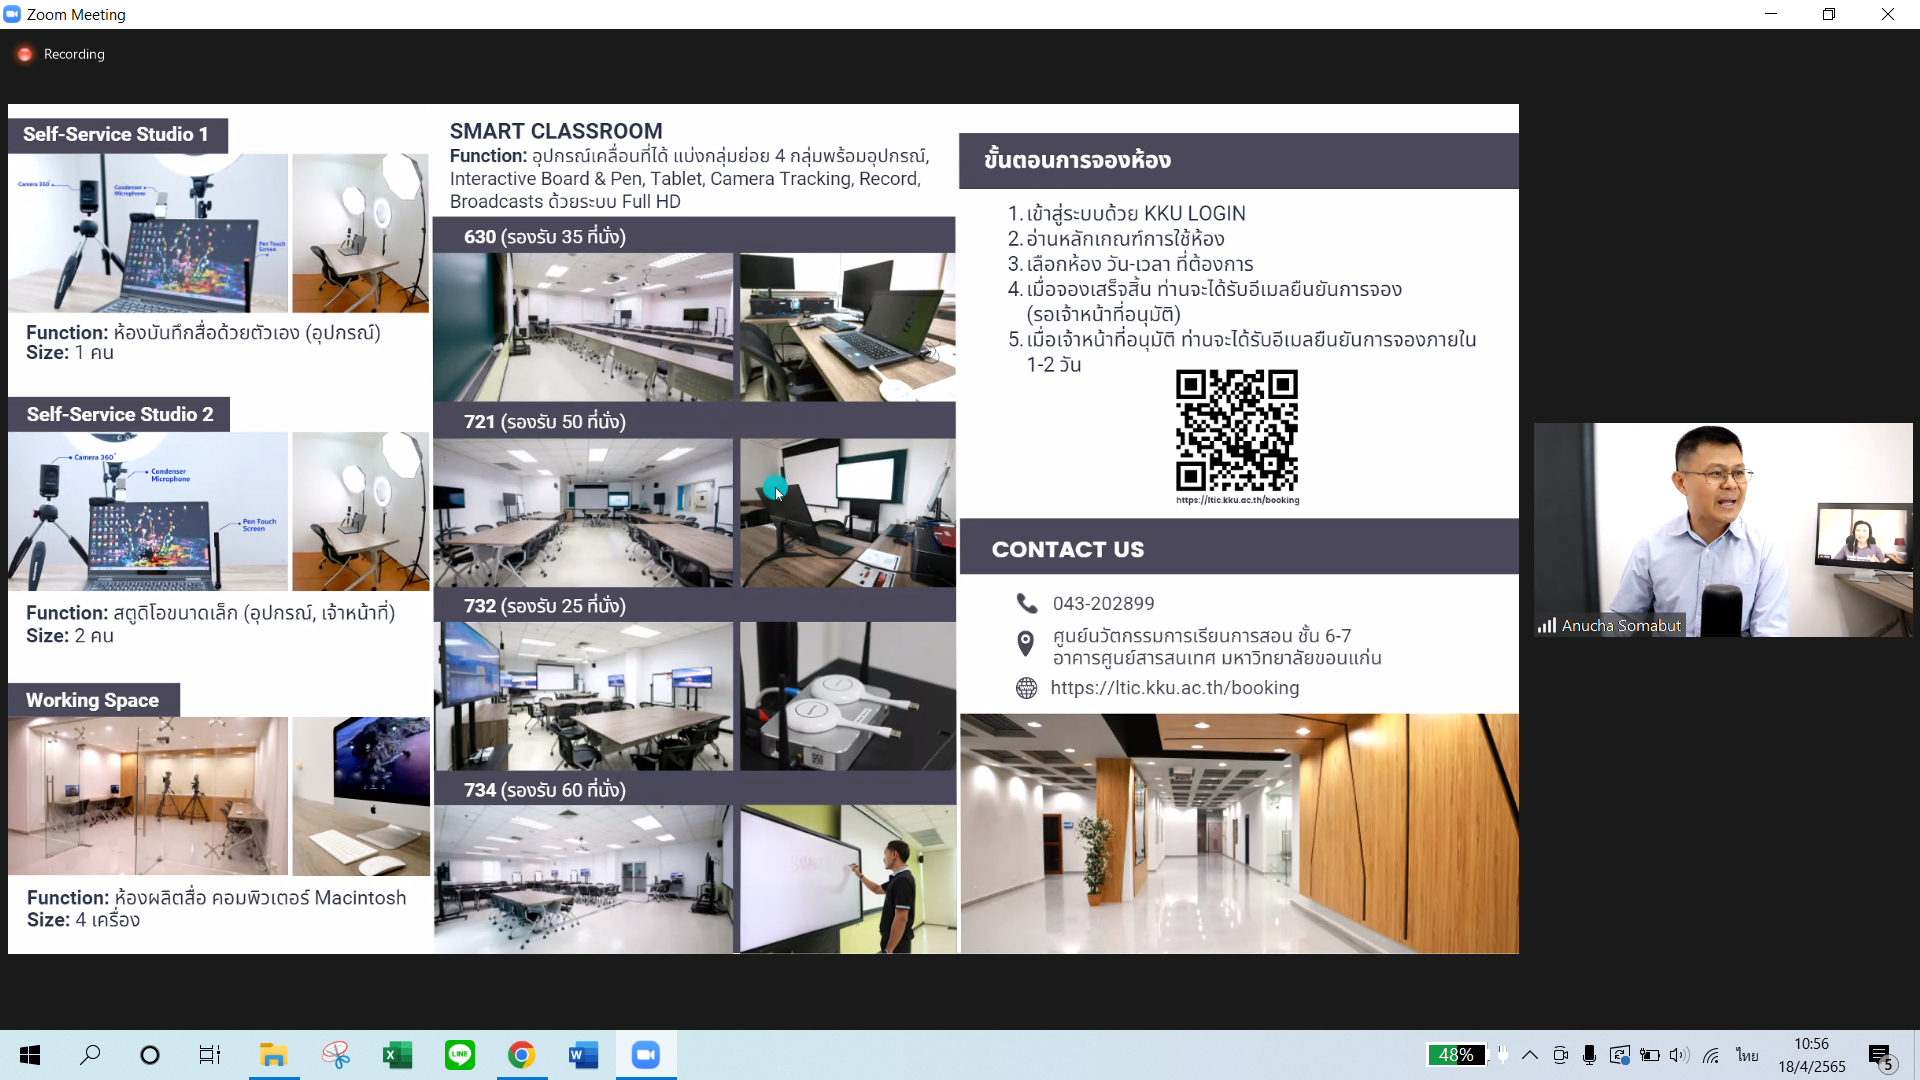
Task: Click the volume speaker tray icon
Action: point(1679,1055)
